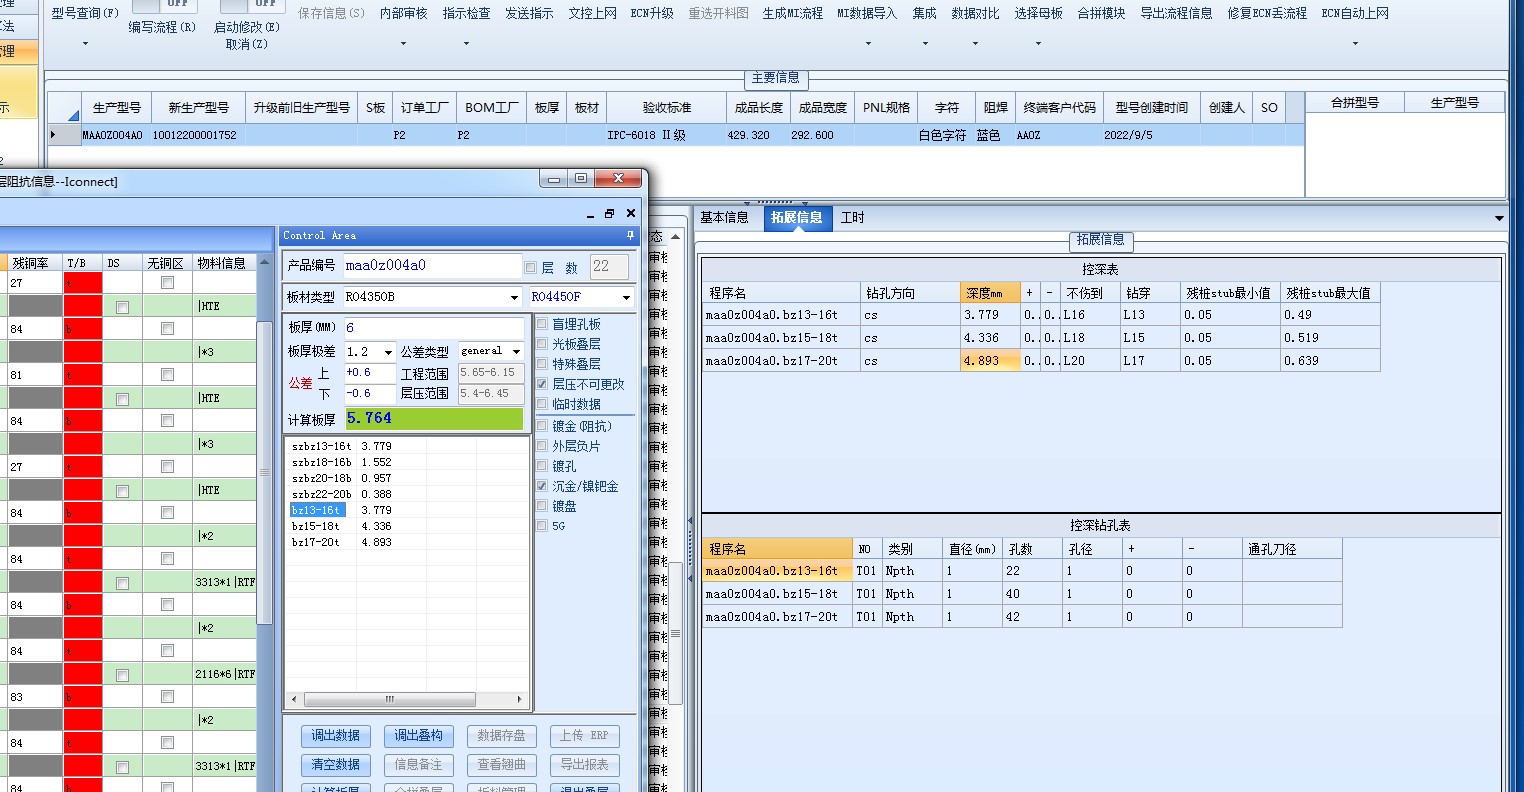Switch to 工时 tab
The width and height of the screenshot is (1524, 792).
tap(852, 218)
